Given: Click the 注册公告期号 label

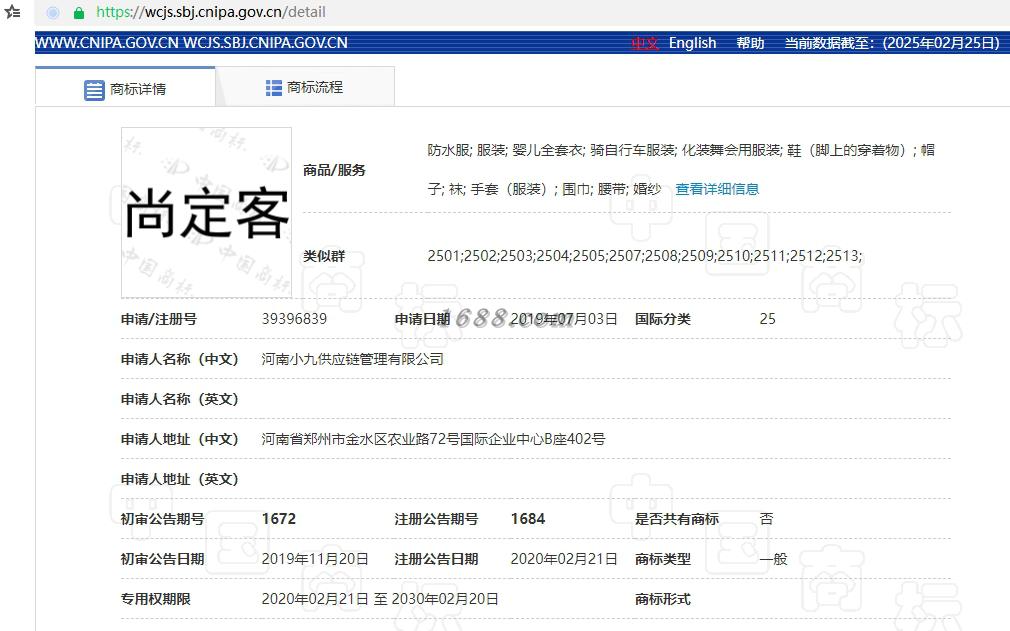Looking at the screenshot, I should tap(436, 519).
